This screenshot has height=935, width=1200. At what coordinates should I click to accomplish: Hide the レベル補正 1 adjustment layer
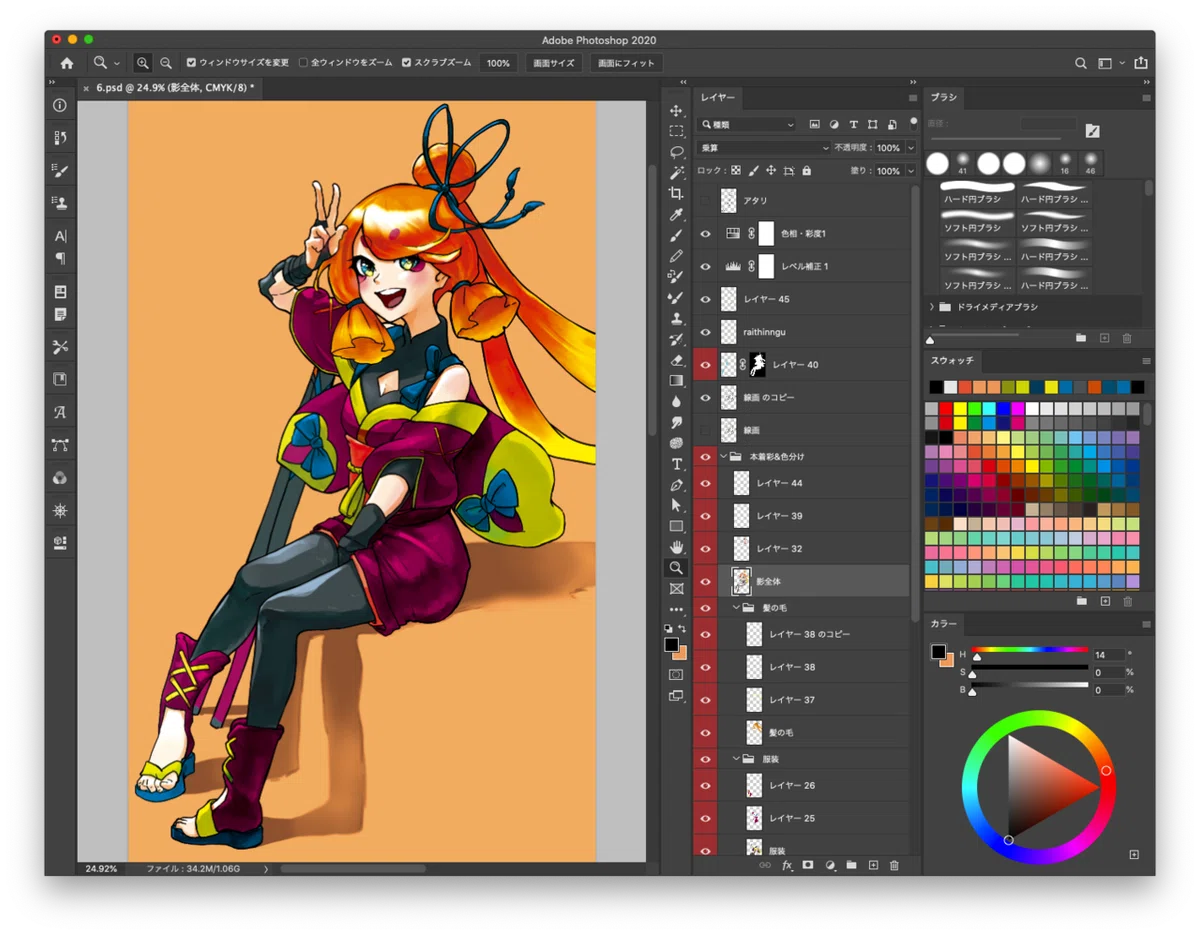pyautogui.click(x=705, y=266)
